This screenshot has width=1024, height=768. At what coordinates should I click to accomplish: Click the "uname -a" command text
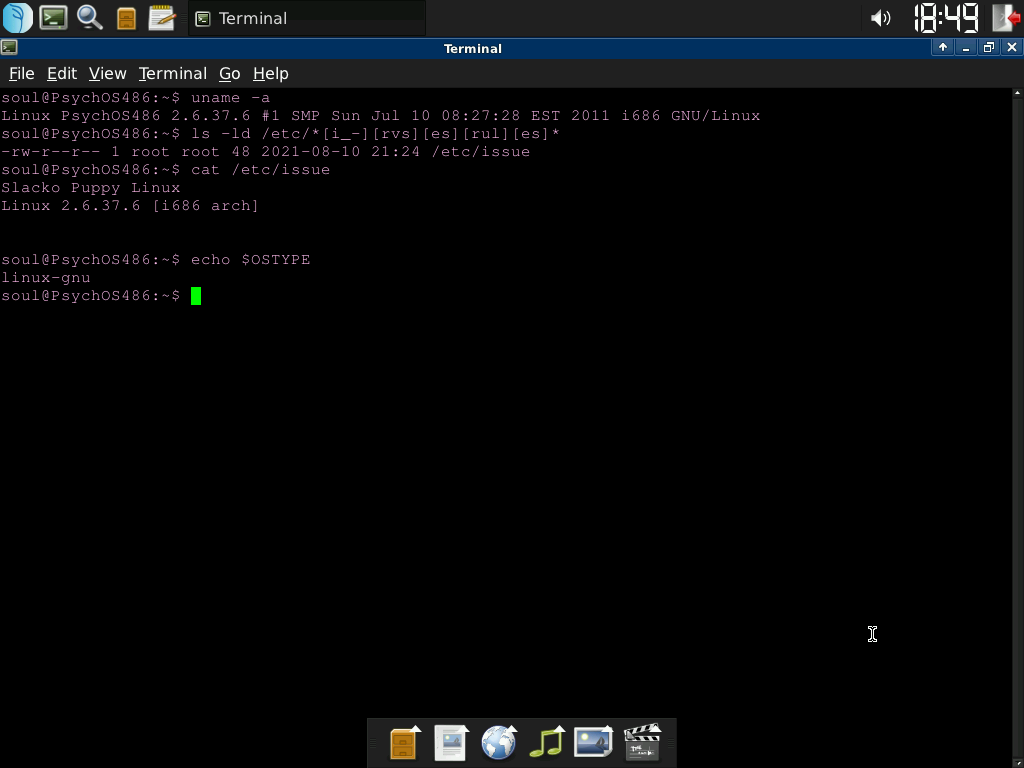230,97
